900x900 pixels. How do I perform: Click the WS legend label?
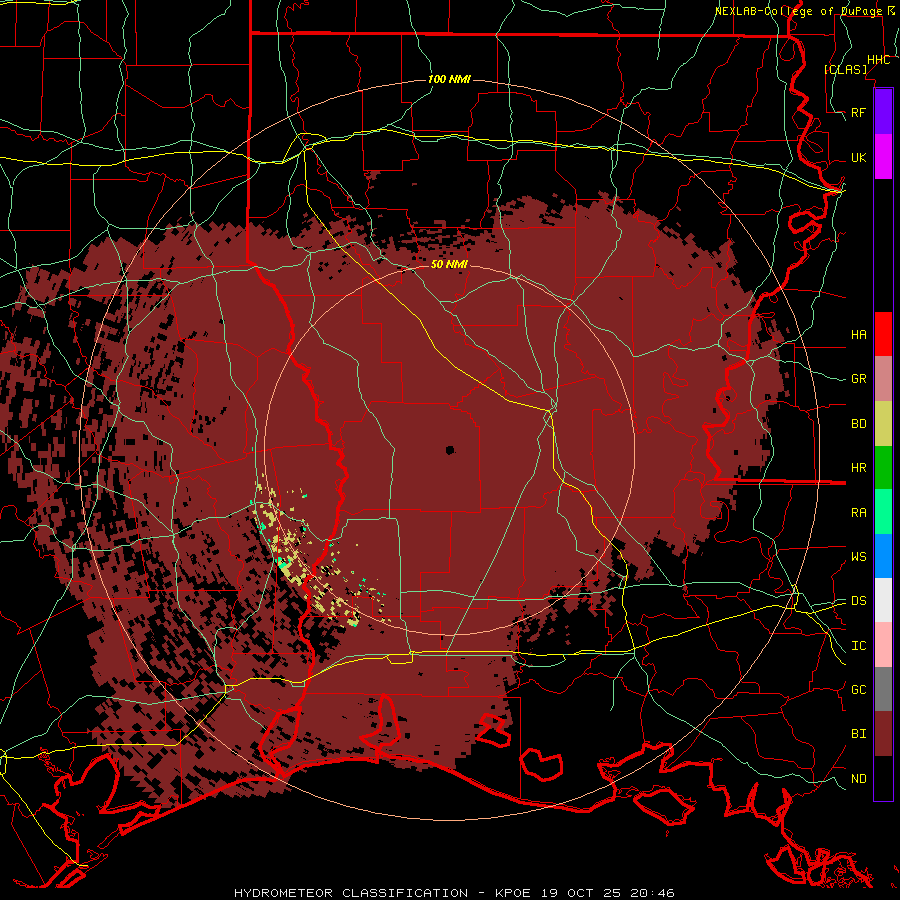[x=858, y=557]
